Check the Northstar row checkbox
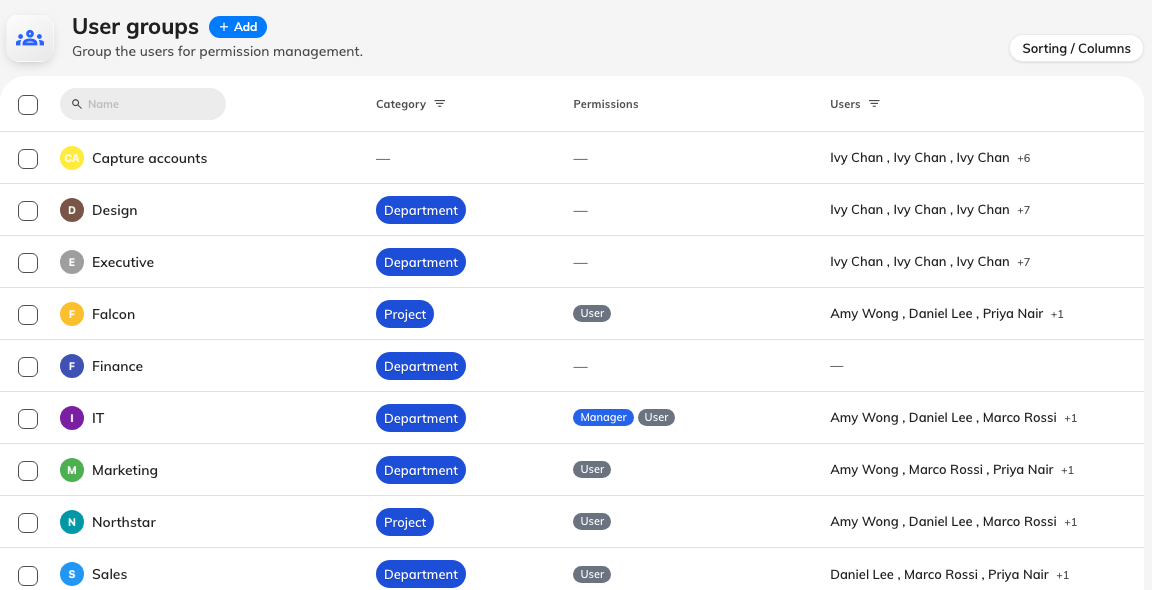This screenshot has height=590, width=1152. pos(28,522)
